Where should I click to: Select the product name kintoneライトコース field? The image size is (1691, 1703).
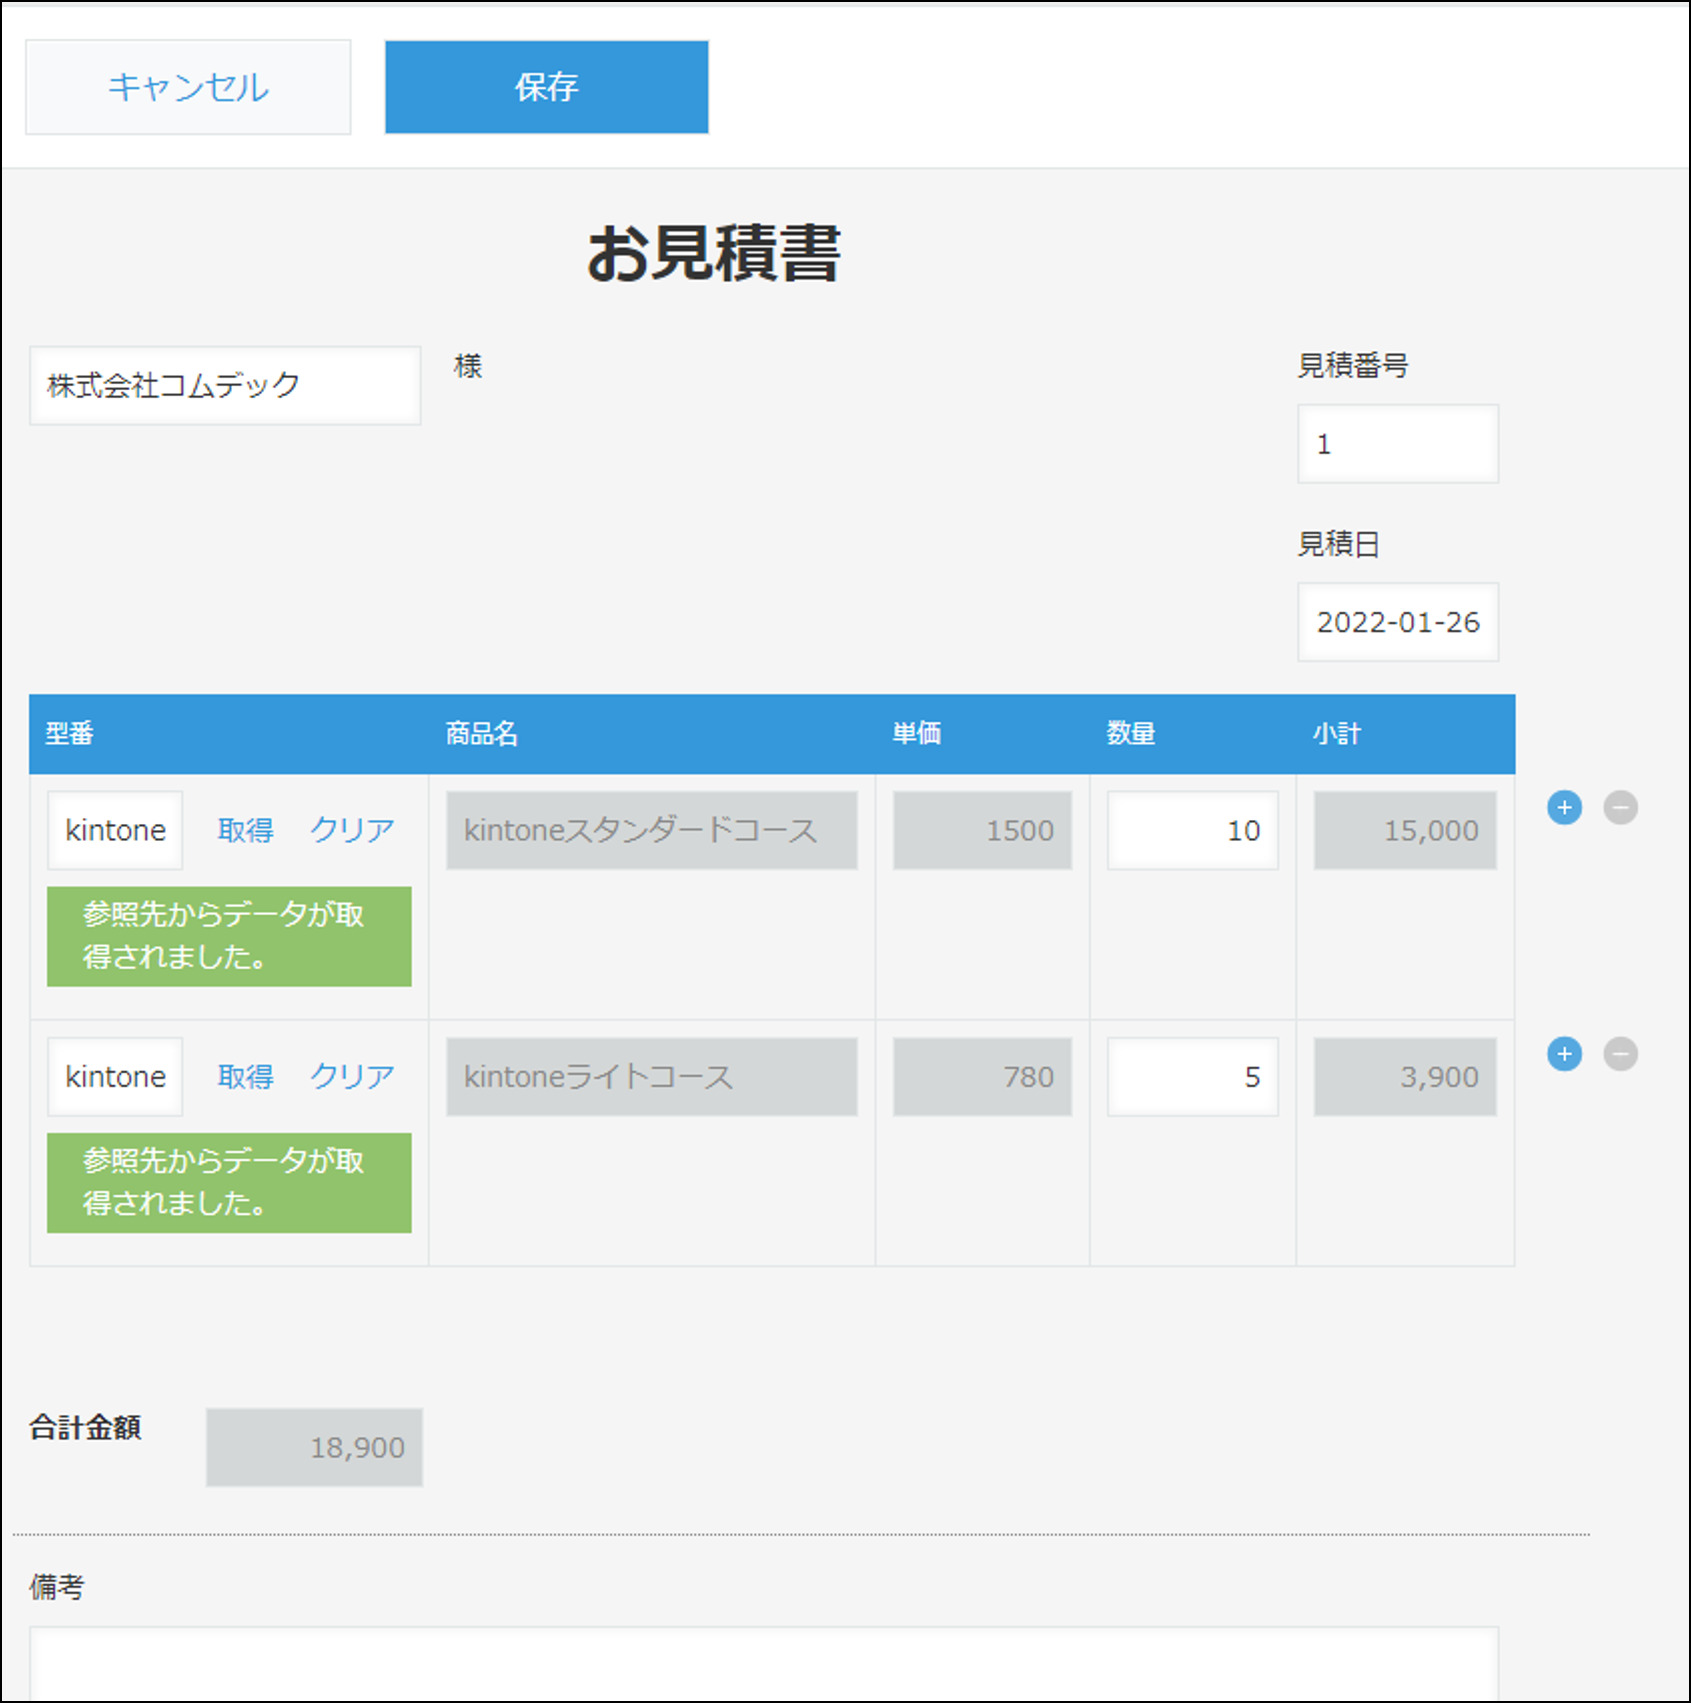point(652,1076)
